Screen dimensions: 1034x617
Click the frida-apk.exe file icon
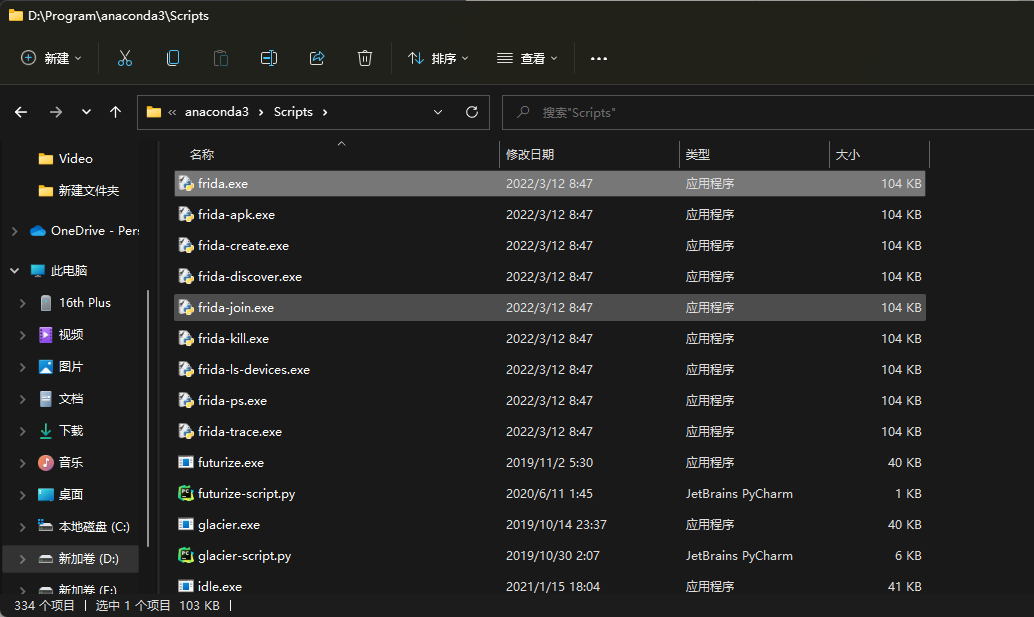(x=186, y=214)
